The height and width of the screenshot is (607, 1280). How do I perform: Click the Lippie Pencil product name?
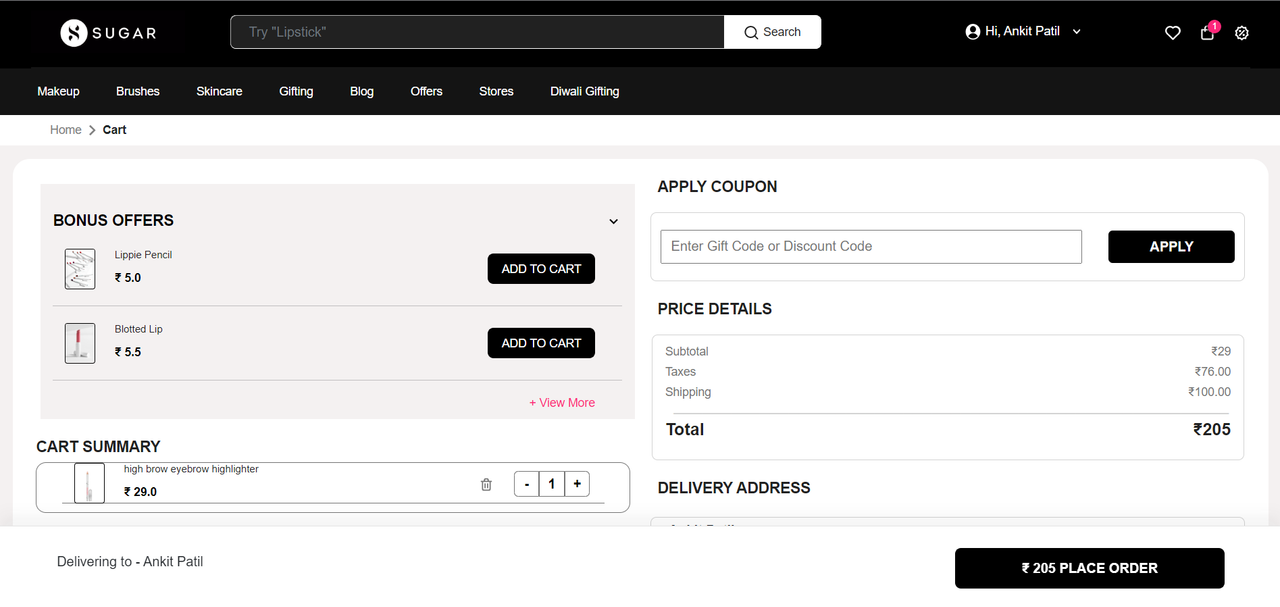[143, 255]
